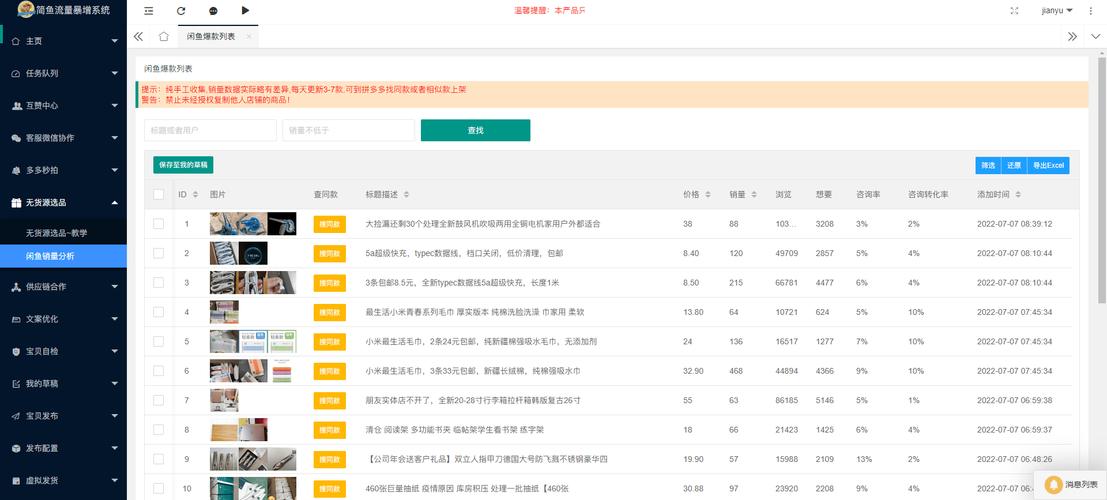Click the blue 还原 button
This screenshot has height=500, width=1107.
[x=1014, y=165]
